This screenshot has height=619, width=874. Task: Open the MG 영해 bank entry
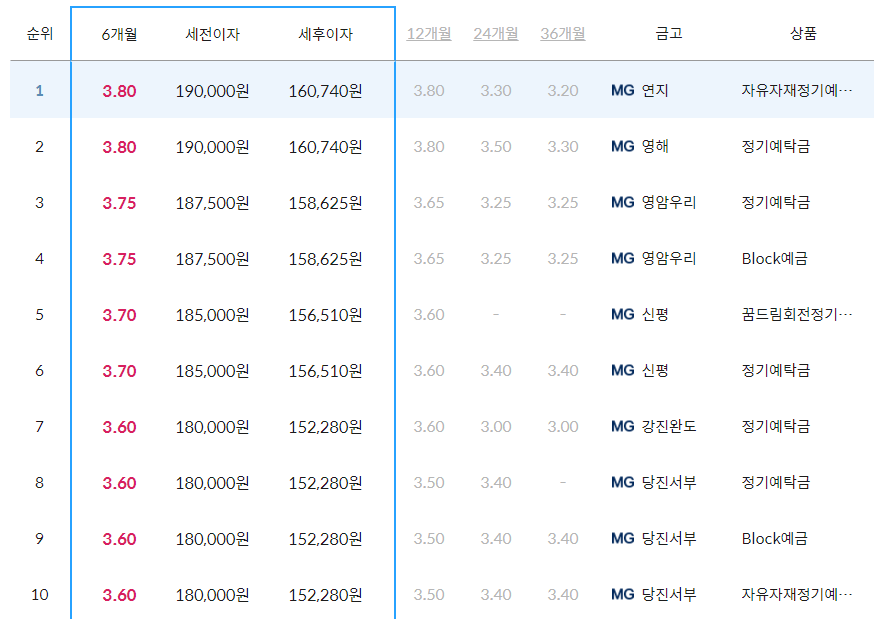pyautogui.click(x=639, y=147)
